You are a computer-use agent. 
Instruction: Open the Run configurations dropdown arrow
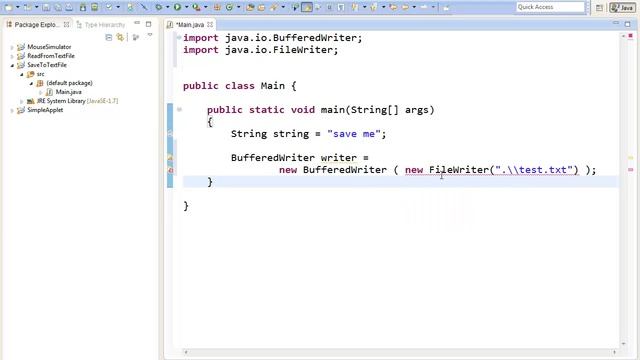(x=187, y=7)
